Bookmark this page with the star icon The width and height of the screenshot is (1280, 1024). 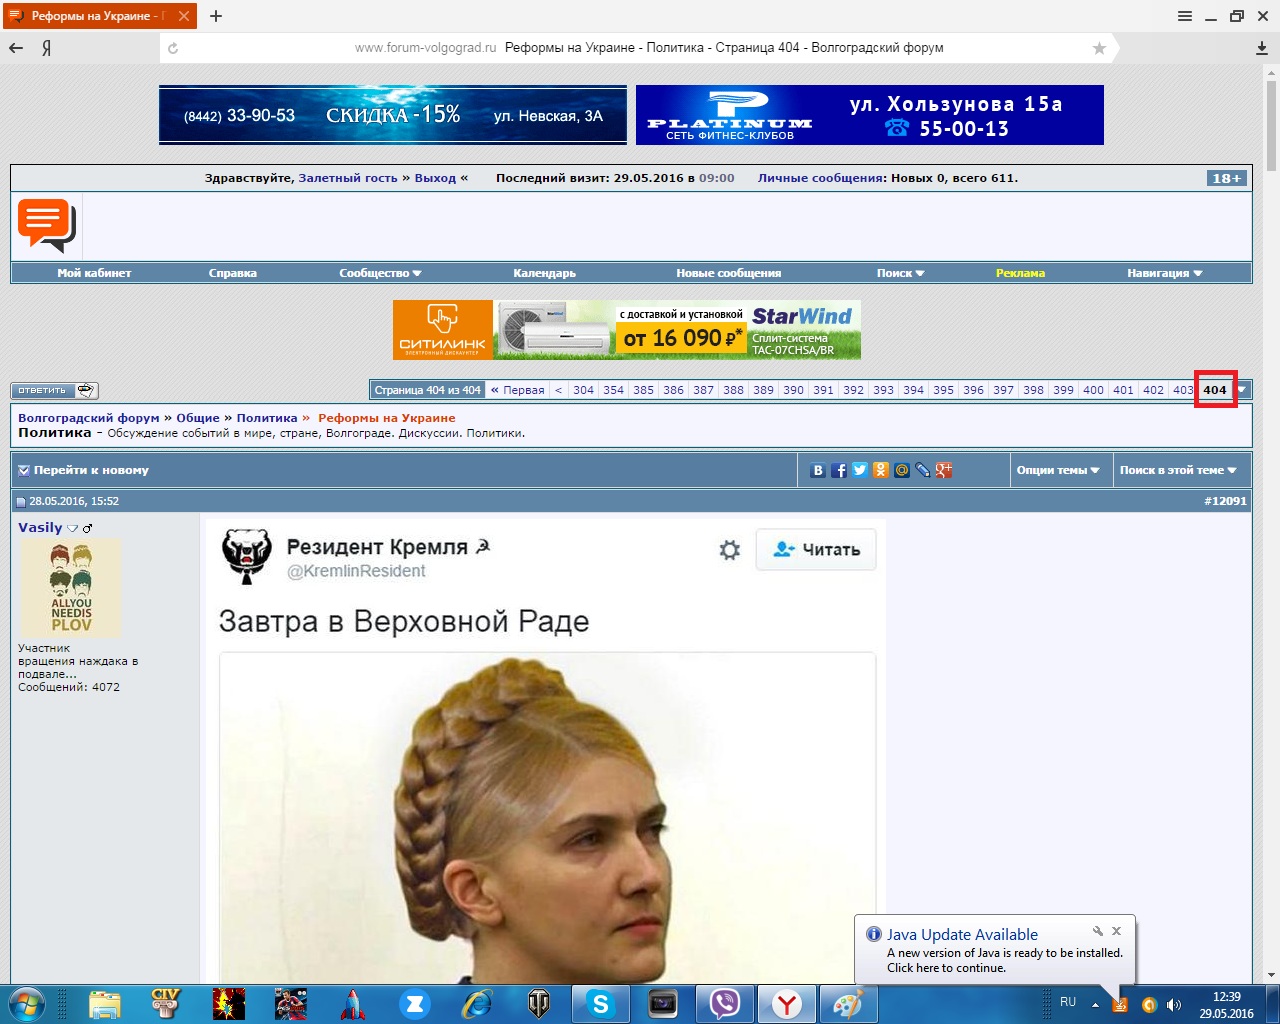point(1099,48)
